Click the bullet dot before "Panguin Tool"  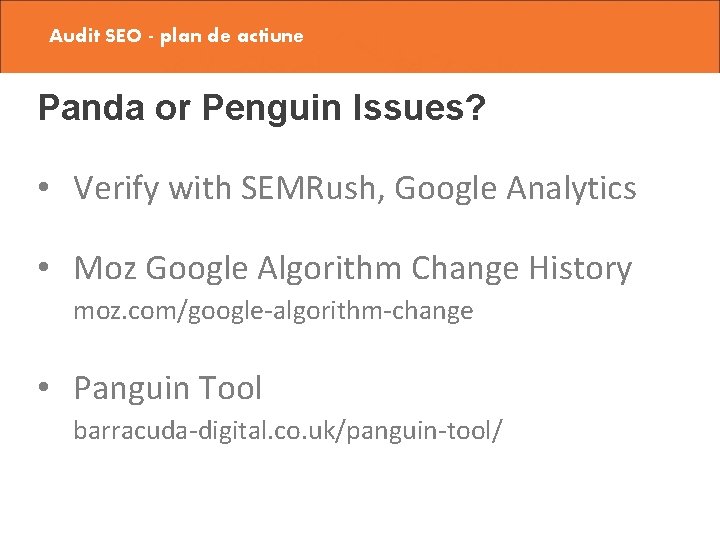[x=46, y=389]
